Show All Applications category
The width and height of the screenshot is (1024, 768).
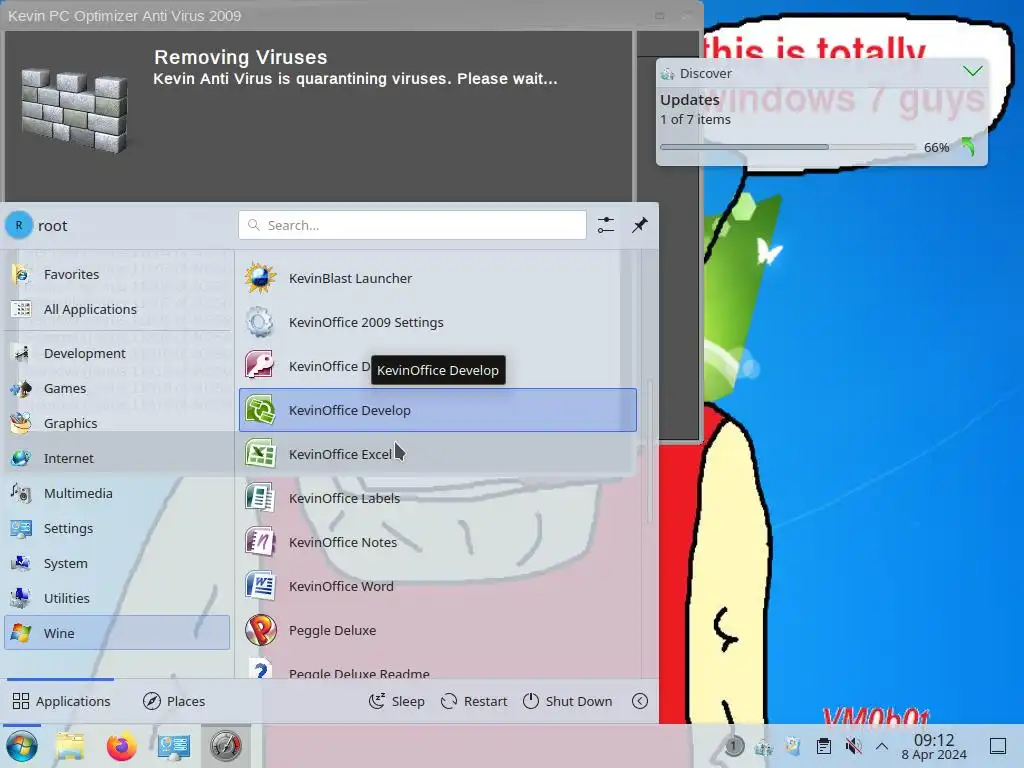117,309
